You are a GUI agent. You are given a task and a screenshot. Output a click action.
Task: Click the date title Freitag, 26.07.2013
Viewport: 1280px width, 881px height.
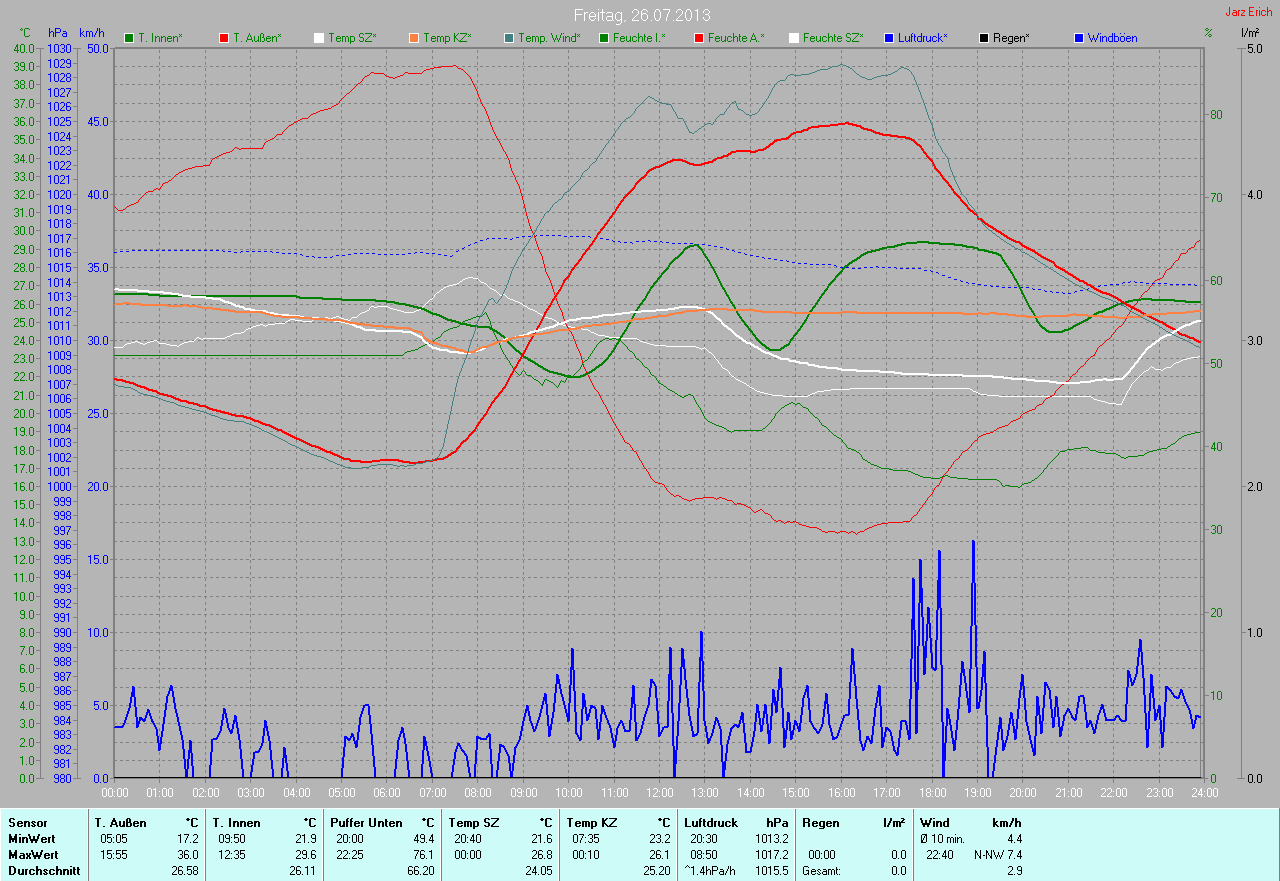click(x=640, y=15)
